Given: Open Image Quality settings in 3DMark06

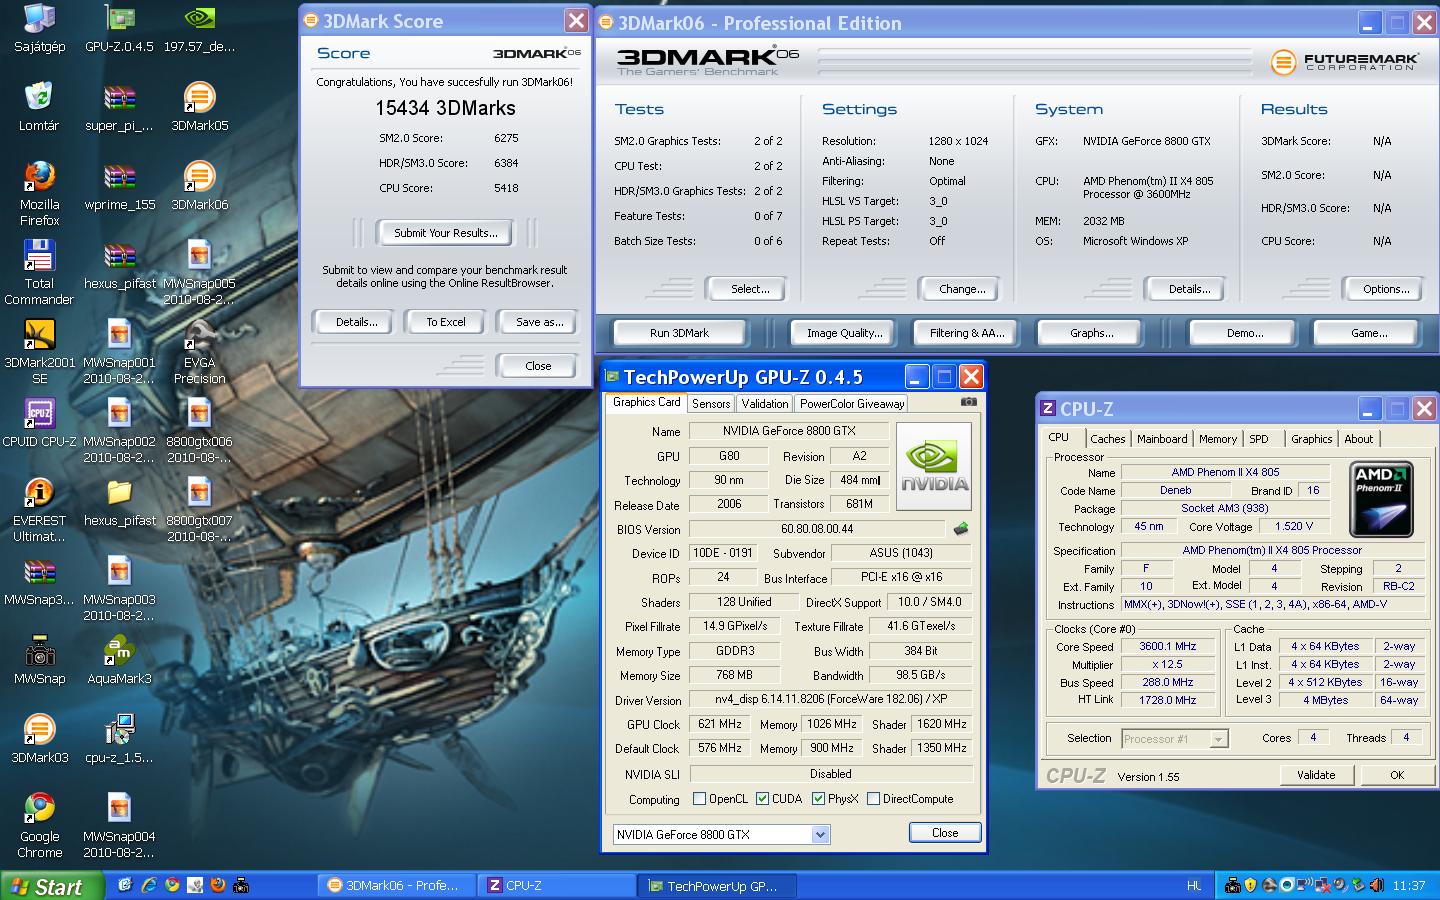Looking at the screenshot, I should point(845,333).
